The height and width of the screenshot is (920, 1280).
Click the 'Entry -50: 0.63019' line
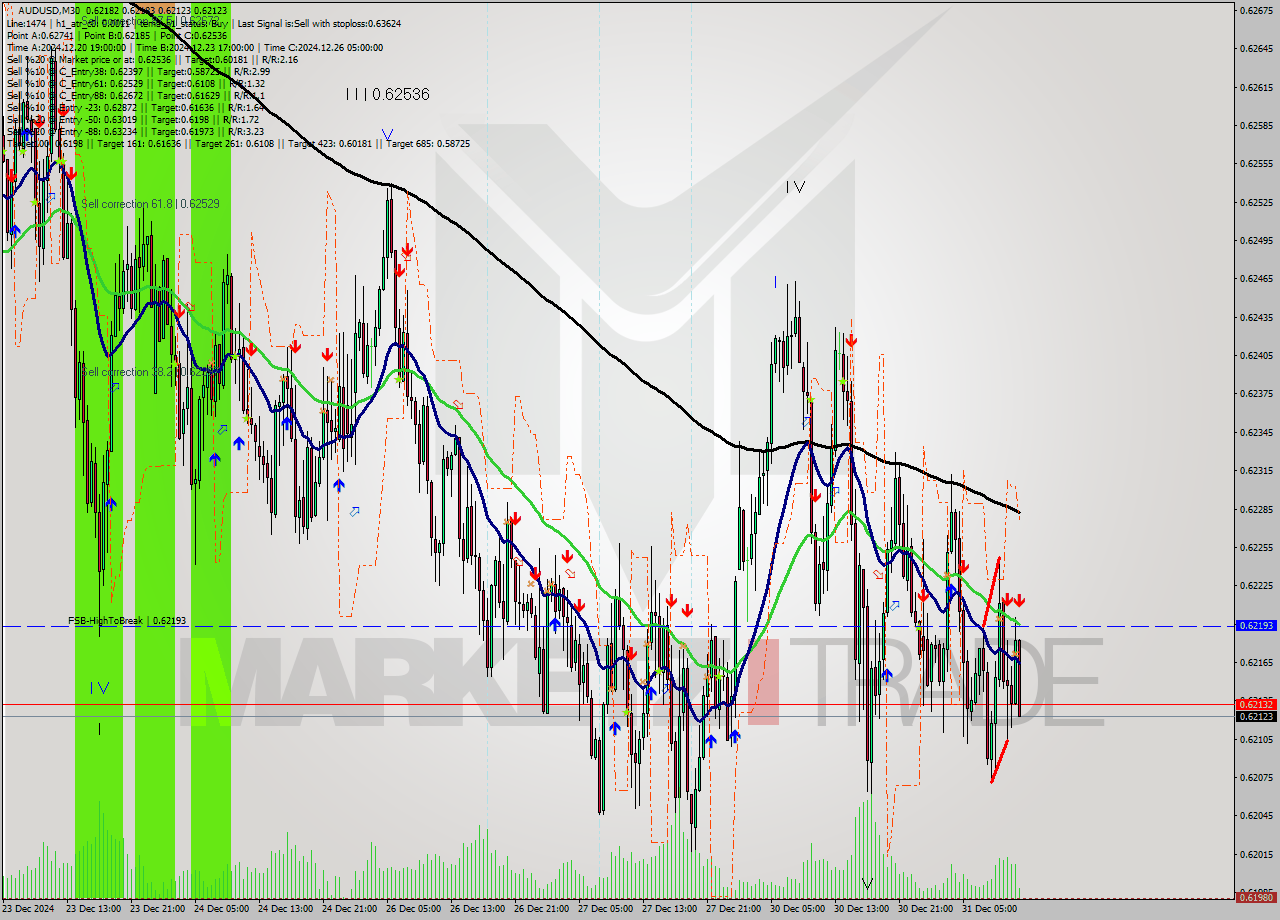pos(135,119)
